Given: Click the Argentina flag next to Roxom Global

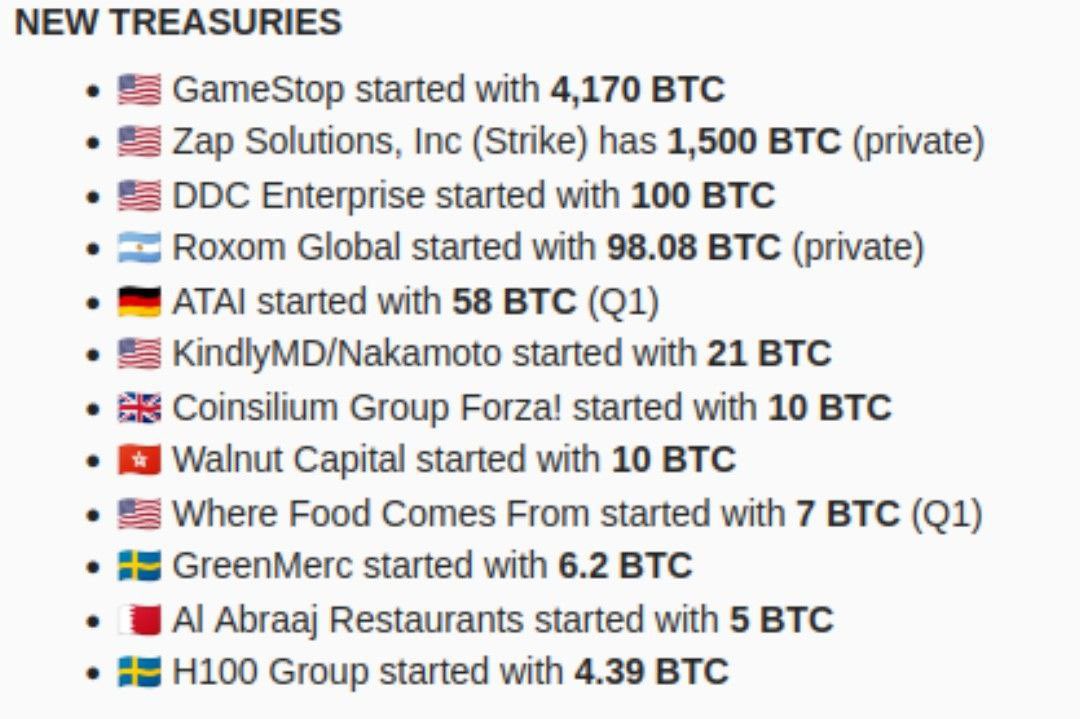Looking at the screenshot, I should pyautogui.click(x=139, y=247).
